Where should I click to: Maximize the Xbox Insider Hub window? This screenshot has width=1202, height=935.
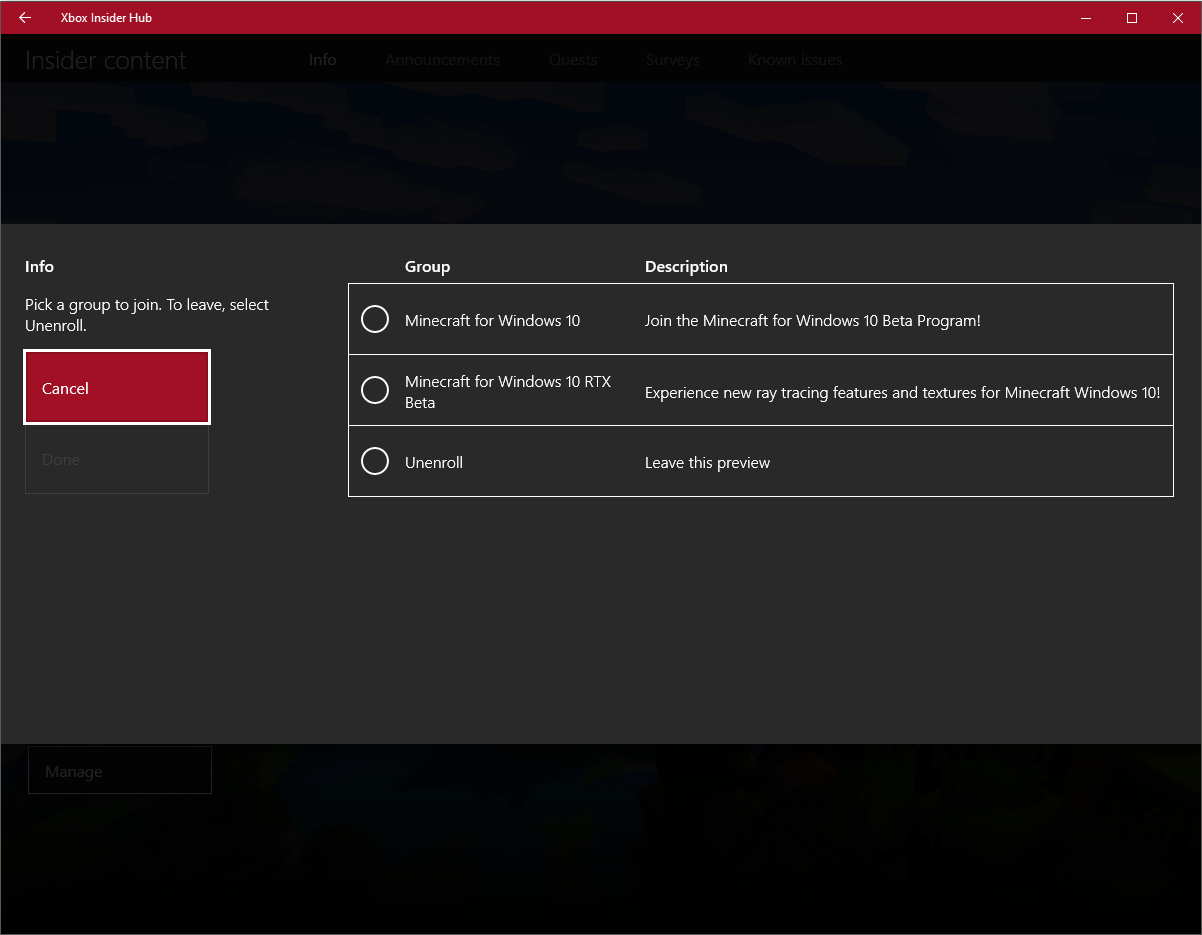(x=1132, y=17)
